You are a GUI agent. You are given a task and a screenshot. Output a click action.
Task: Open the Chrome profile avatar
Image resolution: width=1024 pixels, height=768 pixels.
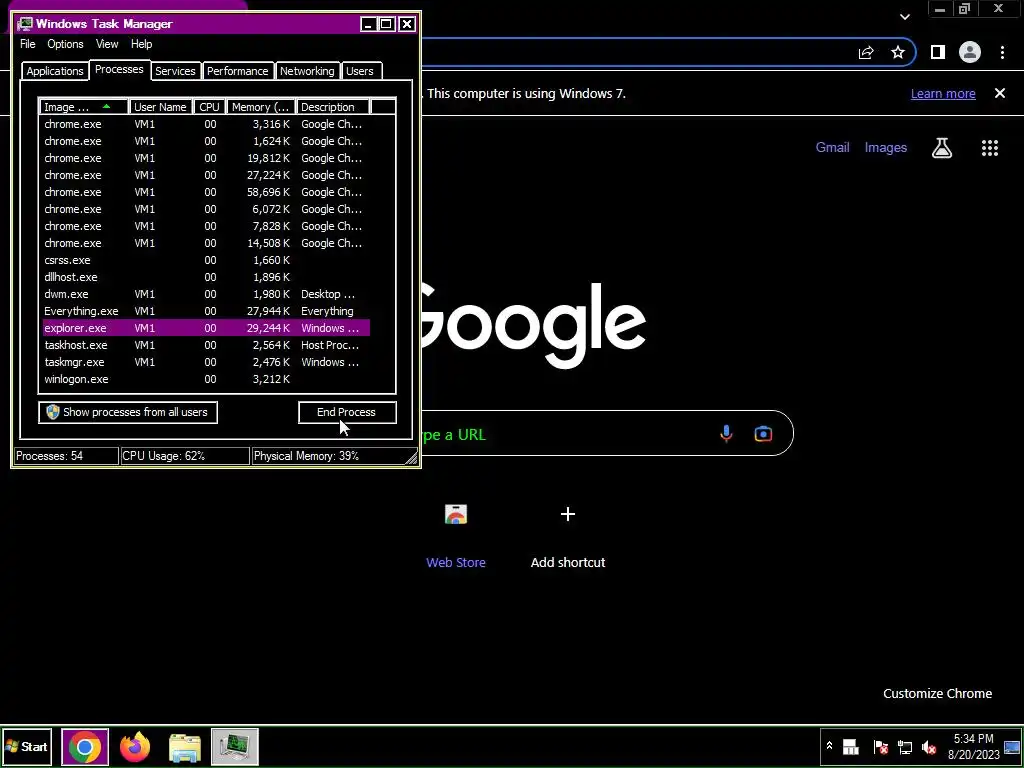(x=970, y=53)
